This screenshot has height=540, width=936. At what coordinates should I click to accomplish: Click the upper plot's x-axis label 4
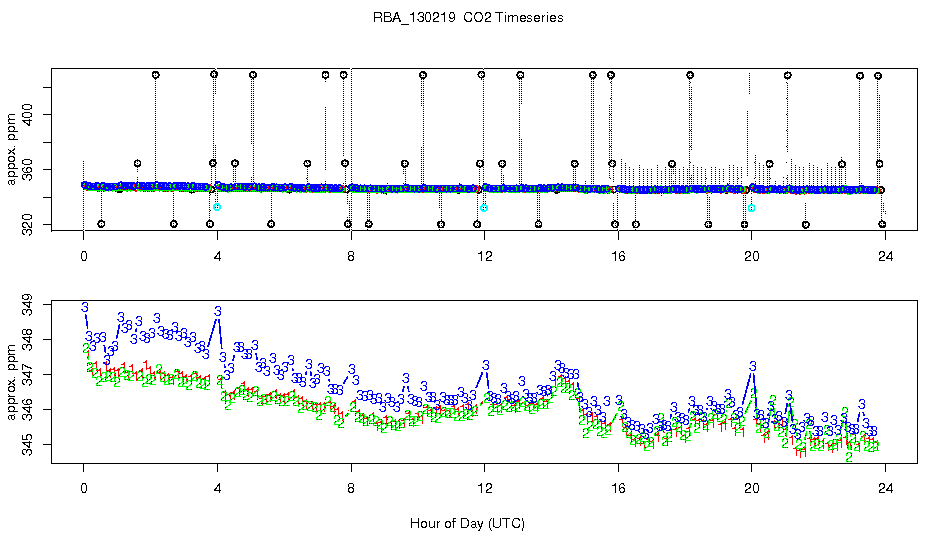click(x=217, y=257)
